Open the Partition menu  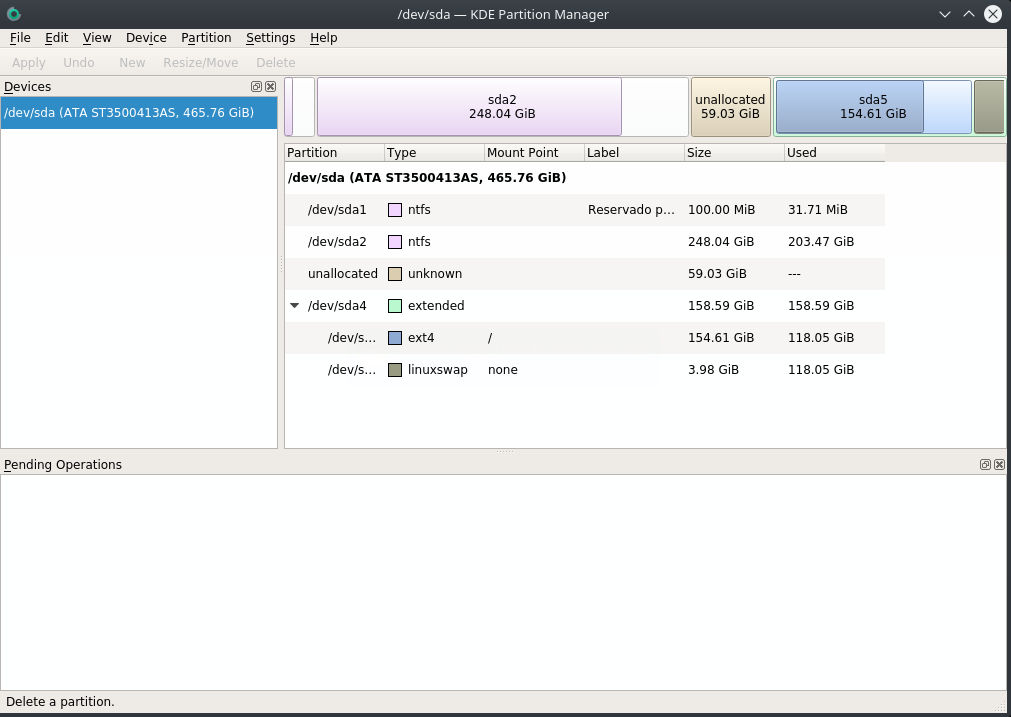coord(206,38)
